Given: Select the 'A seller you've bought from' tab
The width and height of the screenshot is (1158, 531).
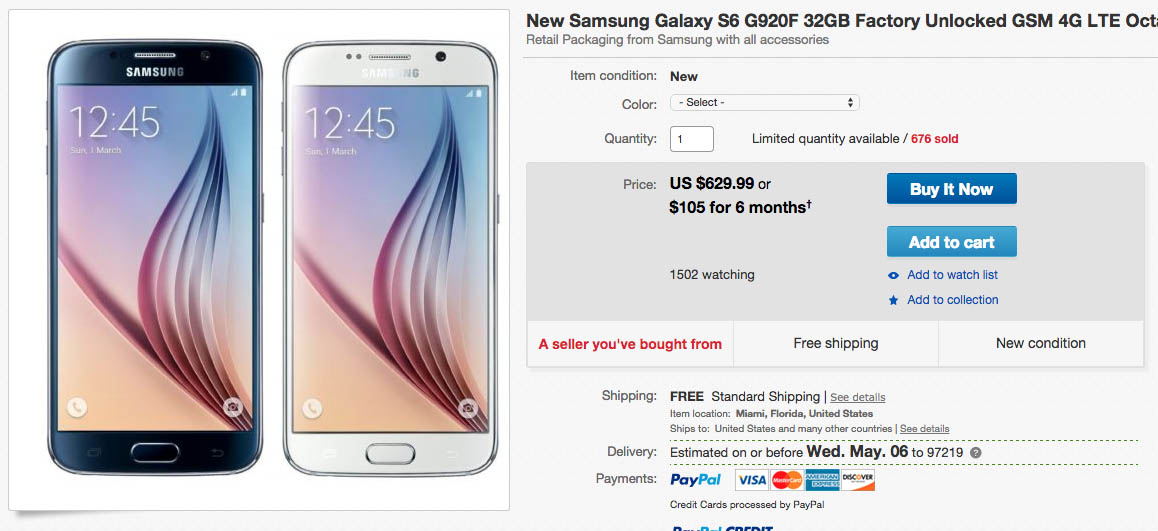Looking at the screenshot, I should click(x=630, y=344).
